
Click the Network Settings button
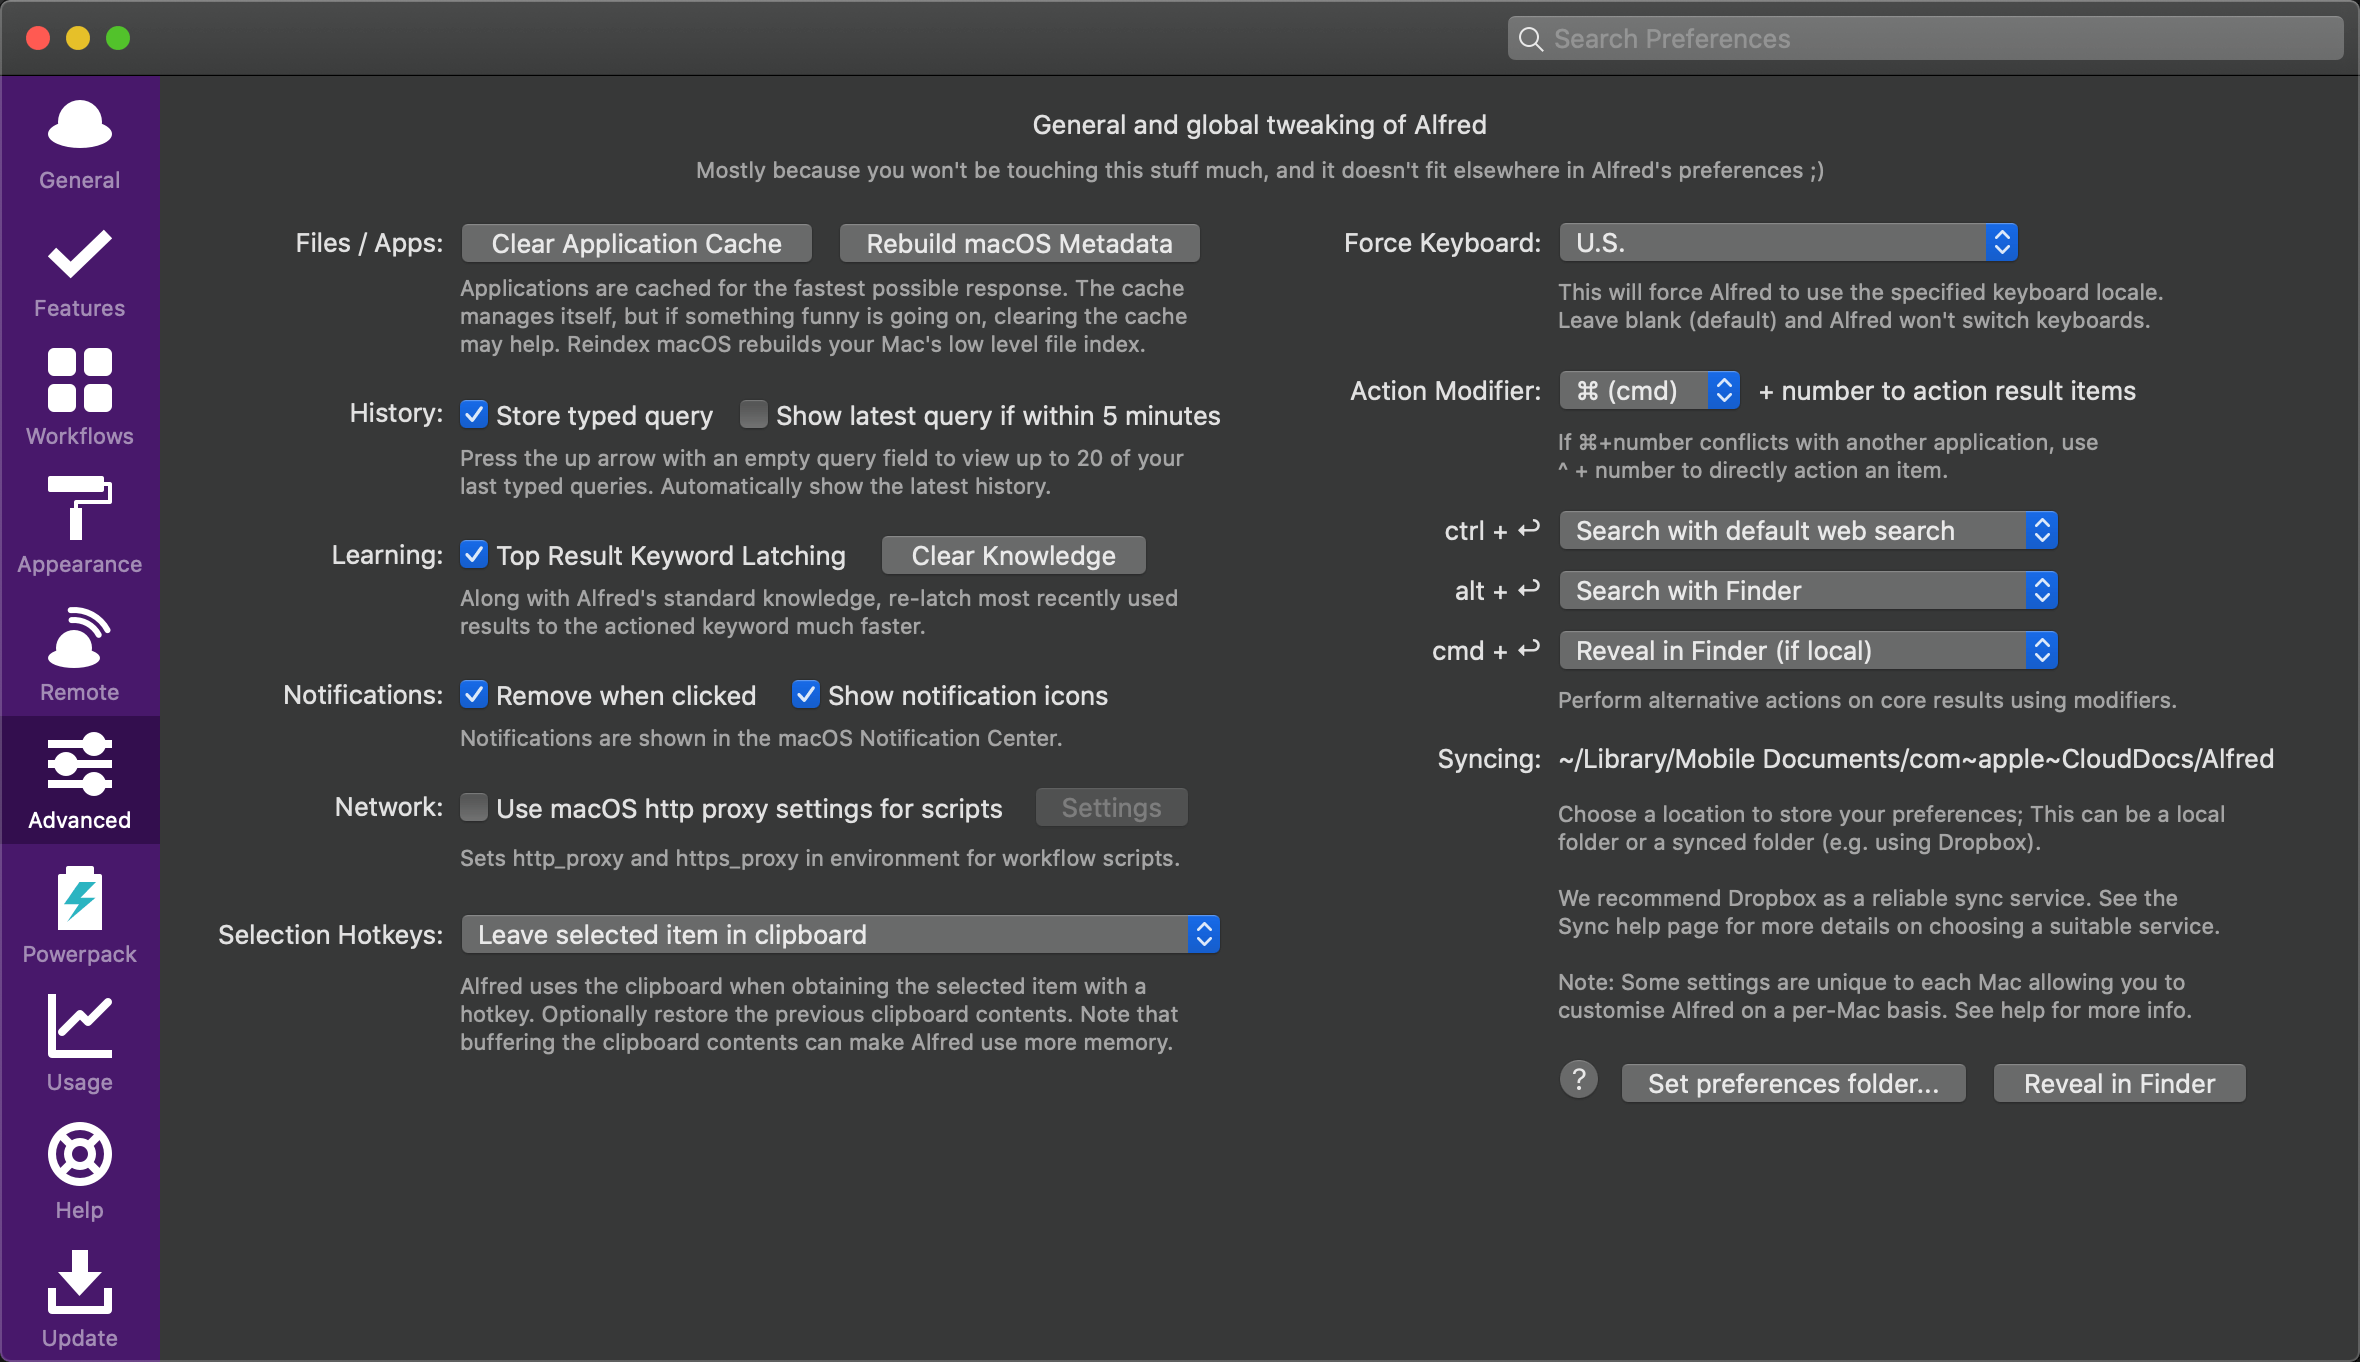[x=1112, y=807]
